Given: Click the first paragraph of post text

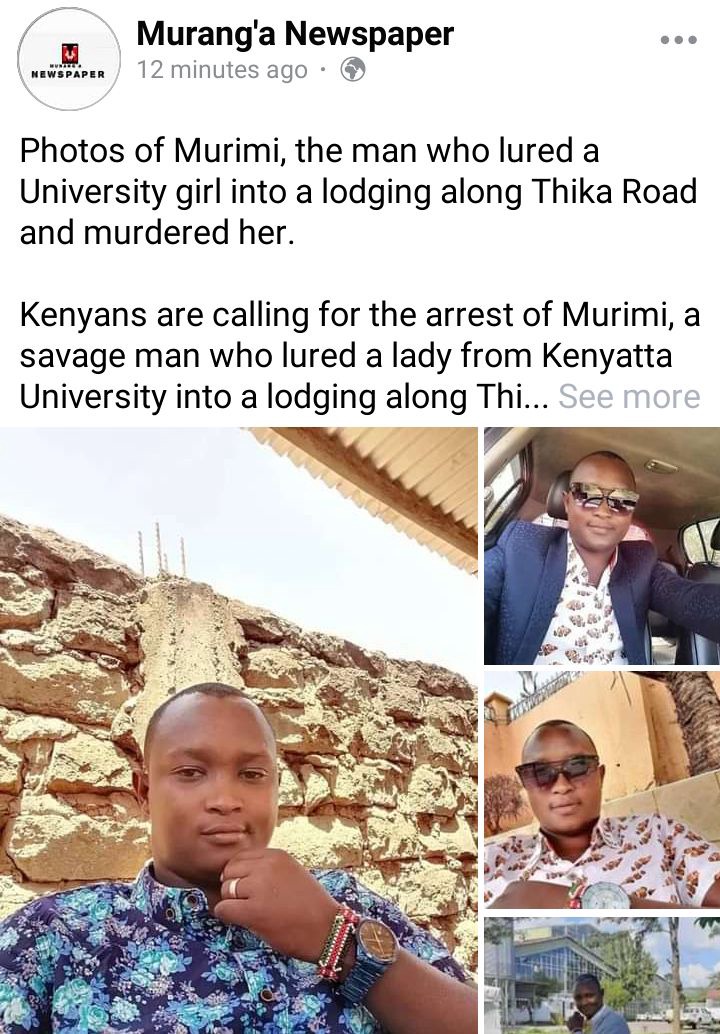Looking at the screenshot, I should click(x=358, y=192).
